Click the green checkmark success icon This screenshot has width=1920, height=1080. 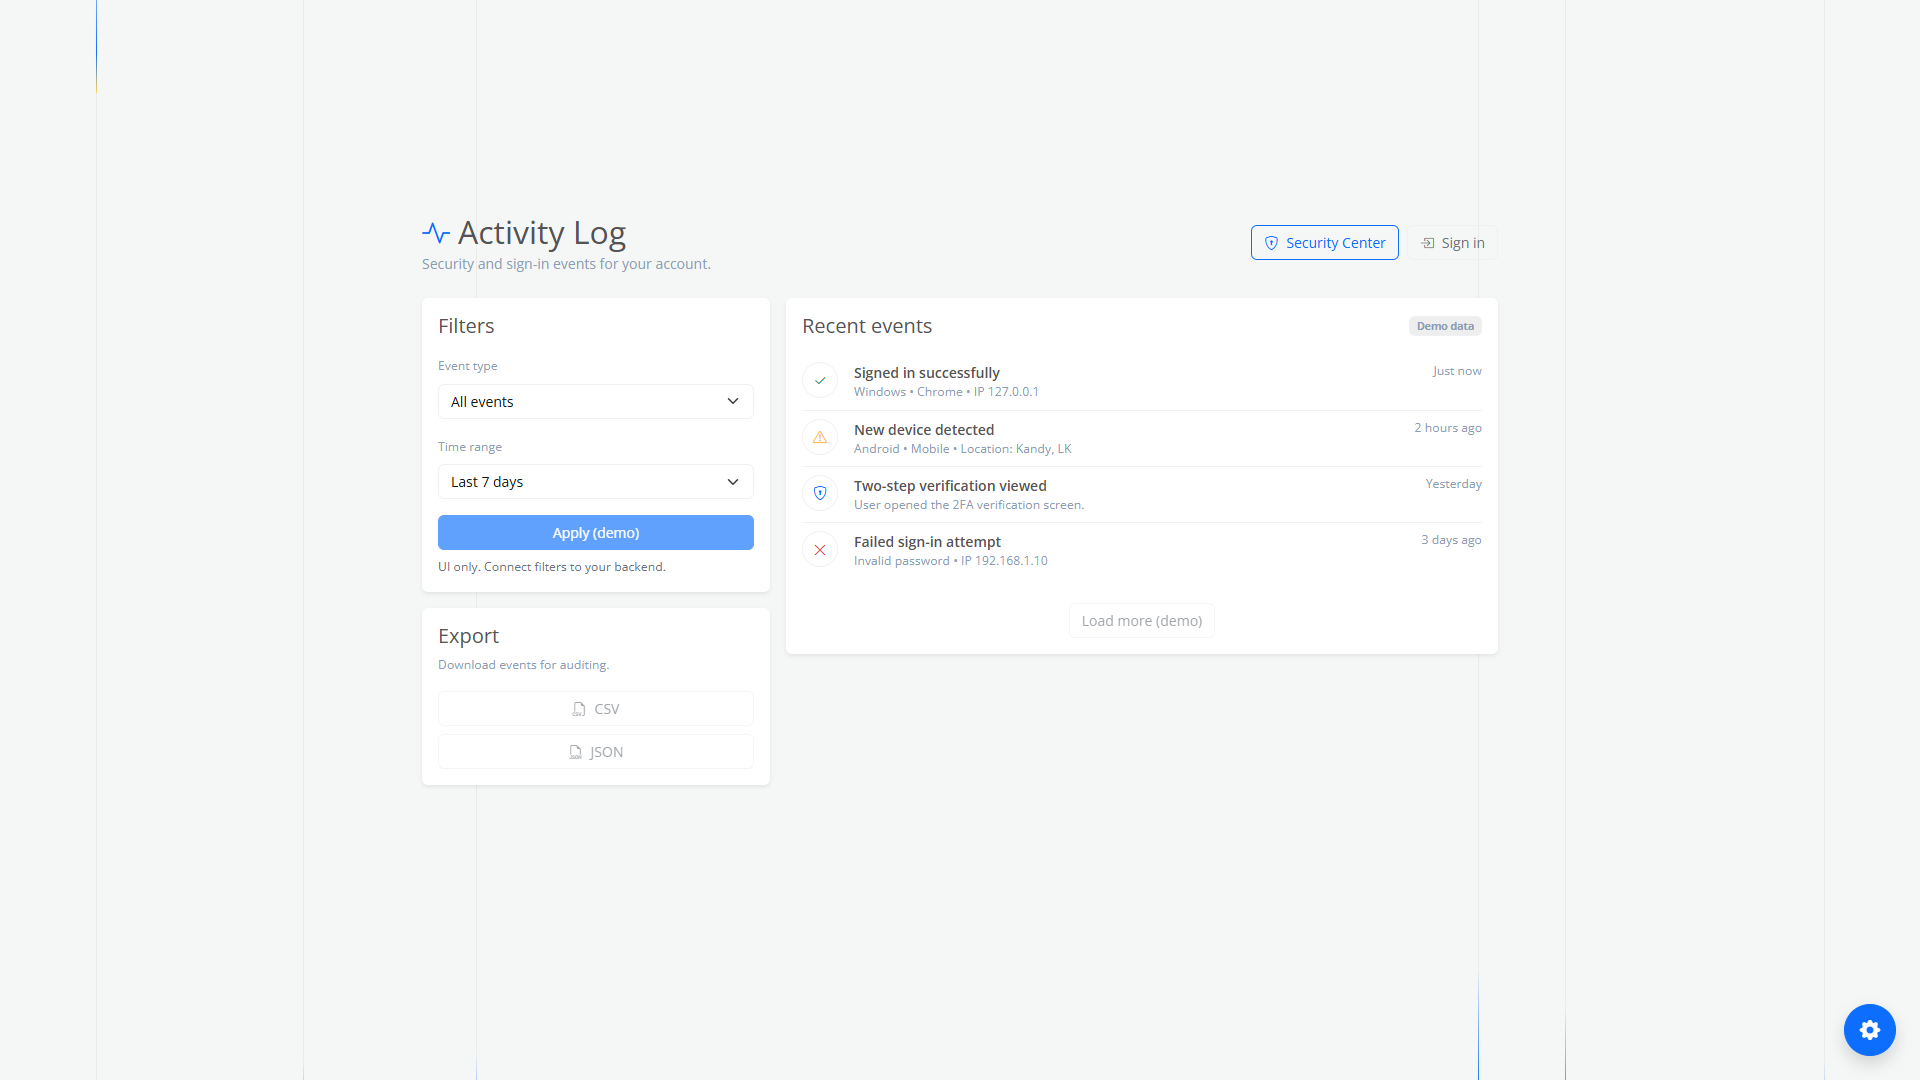[820, 381]
